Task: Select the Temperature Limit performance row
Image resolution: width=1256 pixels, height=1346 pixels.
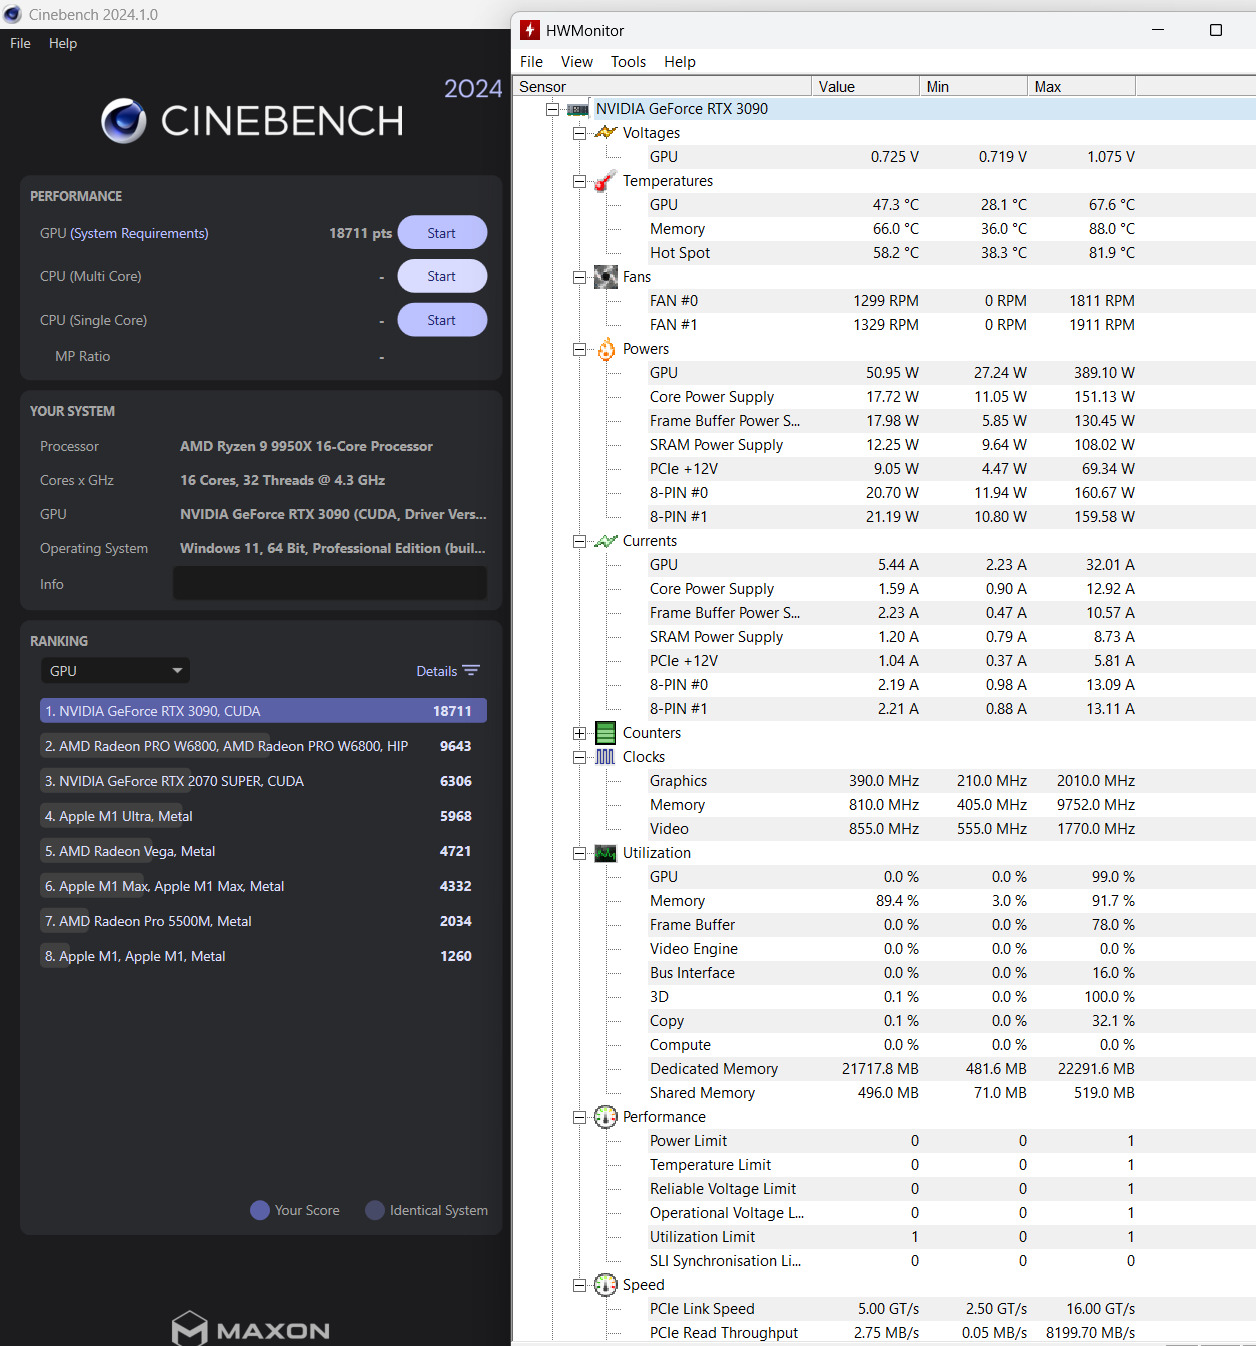Action: click(x=892, y=1165)
